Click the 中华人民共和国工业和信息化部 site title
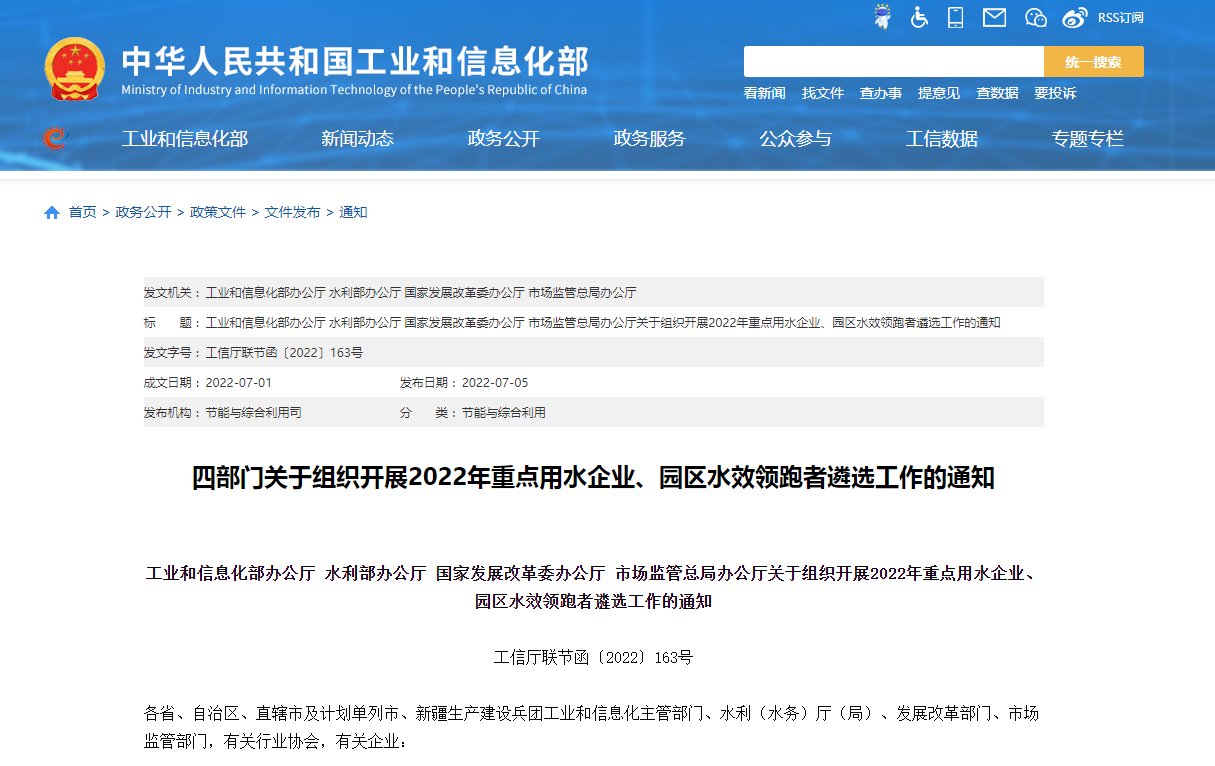Image resolution: width=1215 pixels, height=766 pixels. [x=355, y=61]
